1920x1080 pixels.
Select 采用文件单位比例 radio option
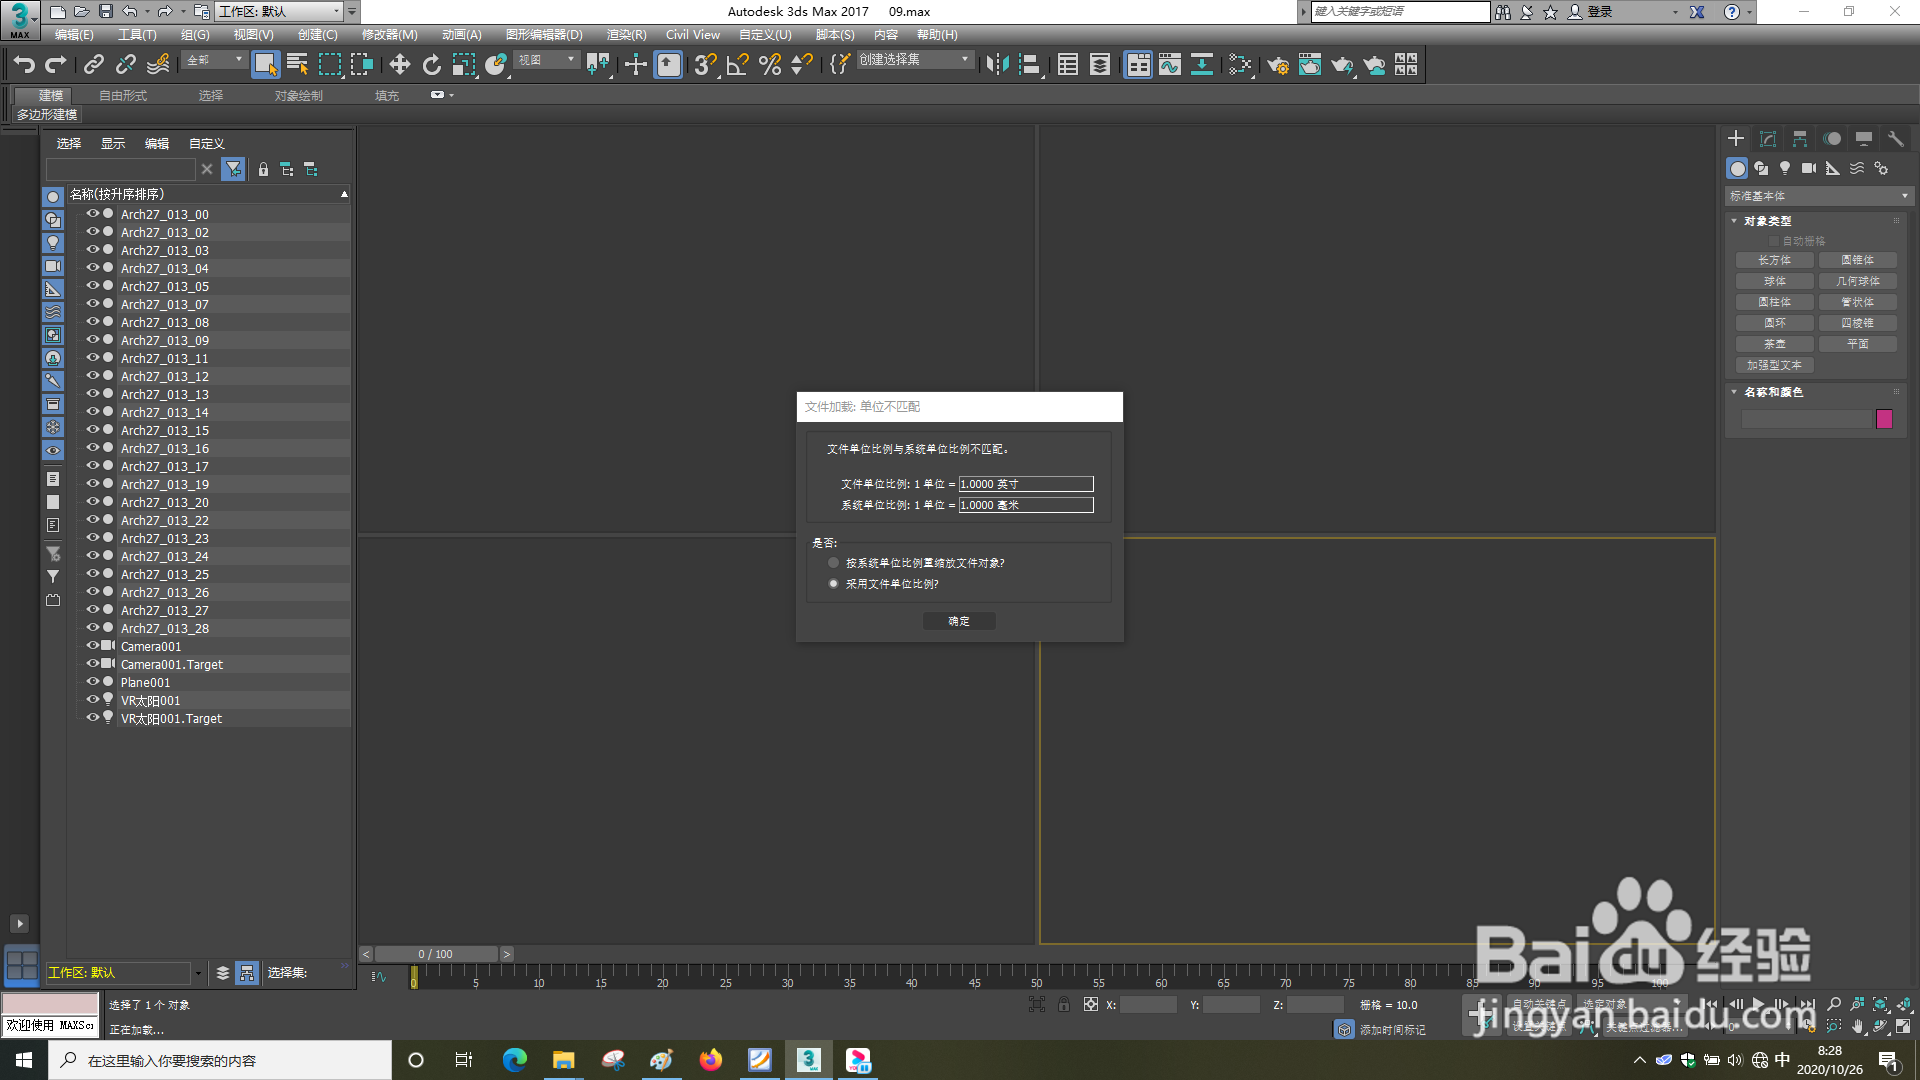[x=833, y=583]
